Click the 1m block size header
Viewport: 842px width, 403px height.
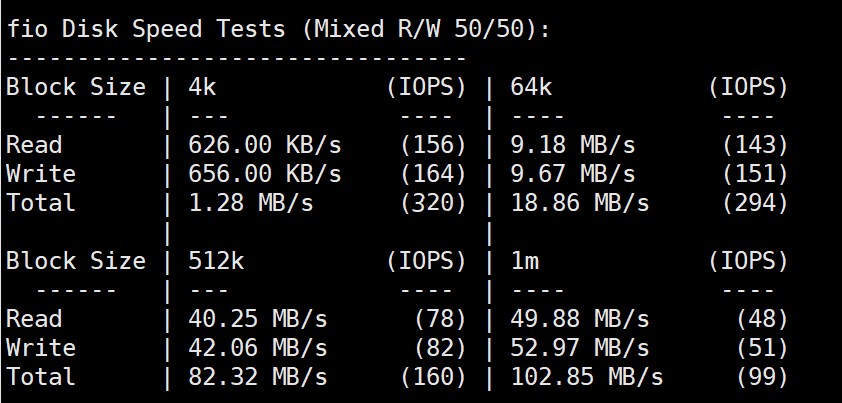tap(525, 261)
